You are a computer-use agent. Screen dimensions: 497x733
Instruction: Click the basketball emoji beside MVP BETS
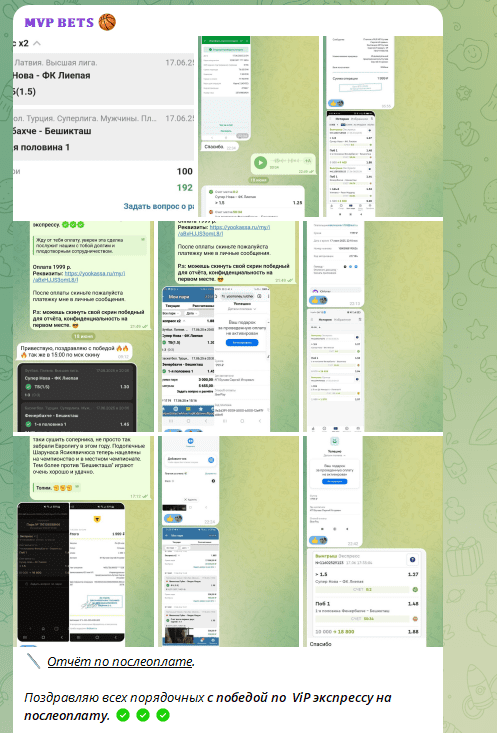tap(107, 22)
